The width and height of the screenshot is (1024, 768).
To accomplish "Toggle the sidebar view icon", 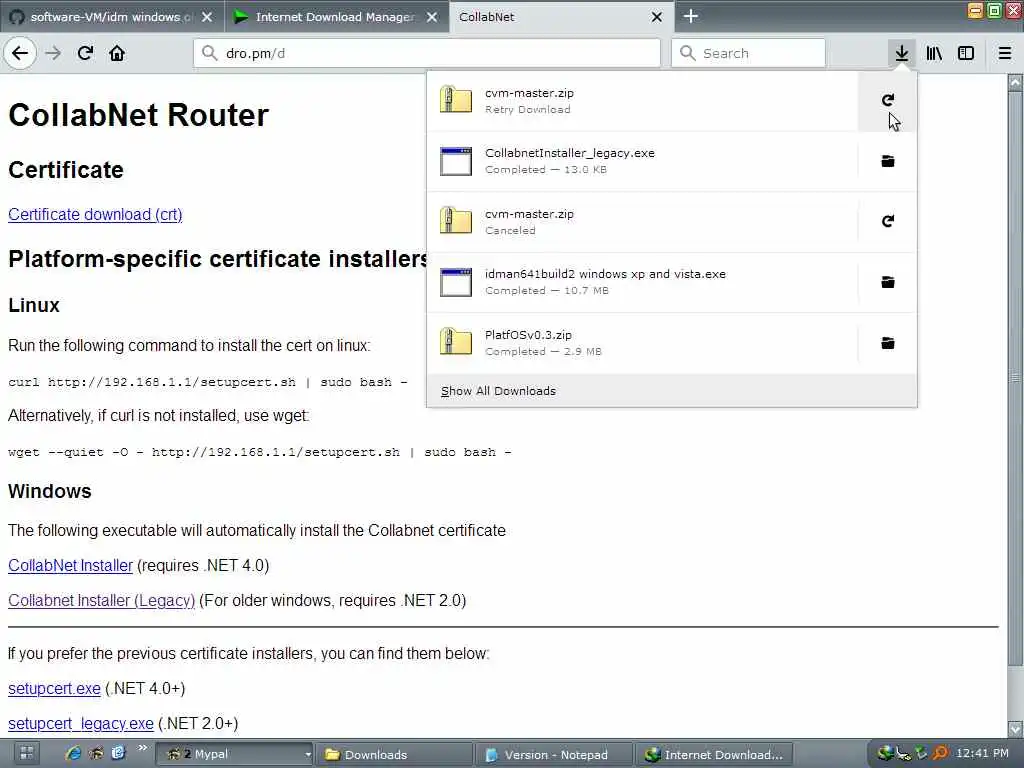I will point(966,53).
